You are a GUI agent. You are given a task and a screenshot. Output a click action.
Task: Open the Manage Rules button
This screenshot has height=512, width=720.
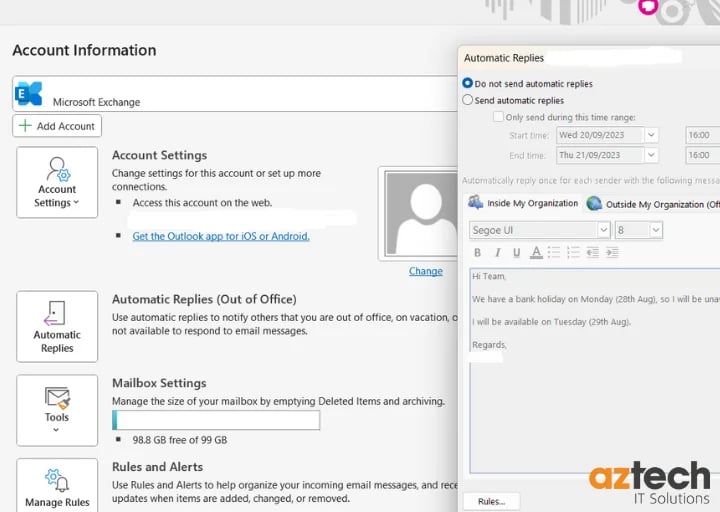click(57, 486)
